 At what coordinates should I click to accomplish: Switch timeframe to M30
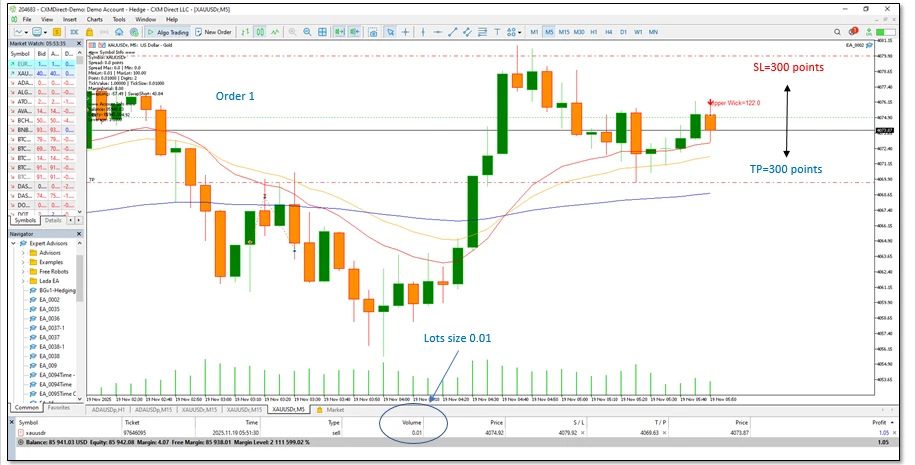(579, 32)
